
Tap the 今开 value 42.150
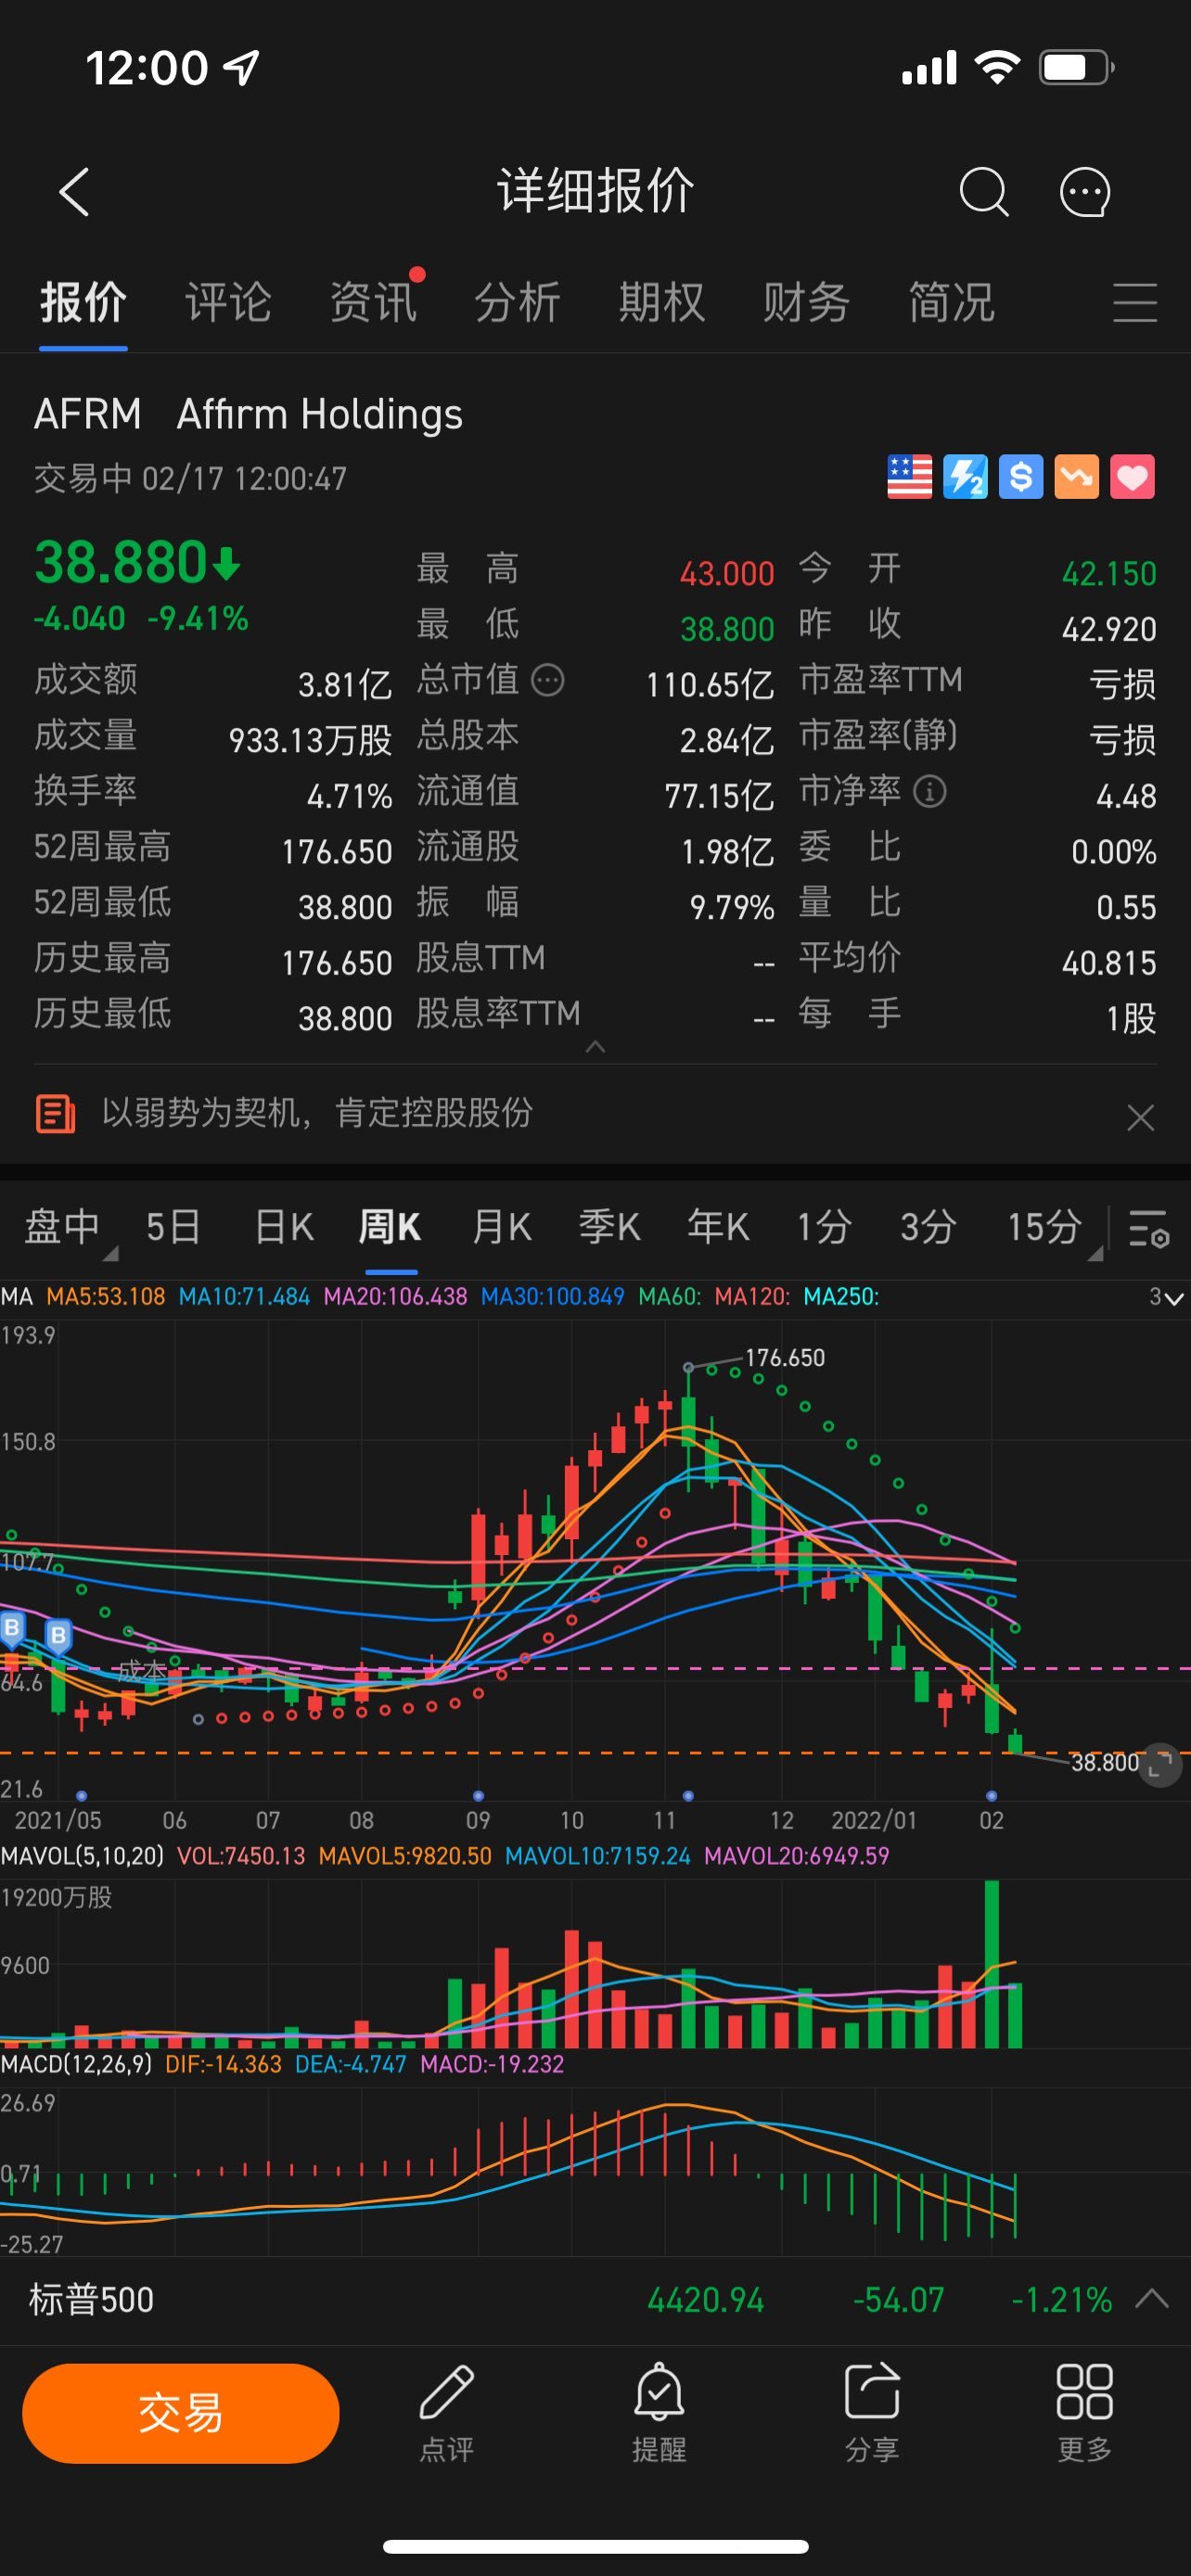[x=1109, y=574]
